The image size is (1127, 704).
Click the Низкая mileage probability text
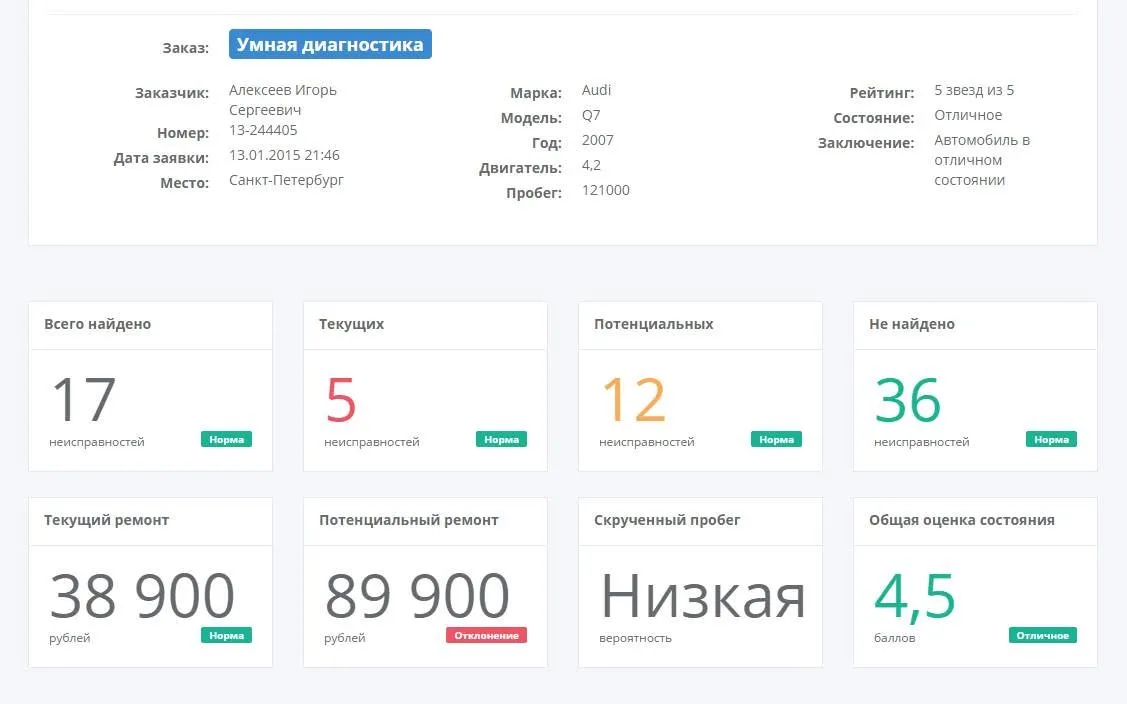(x=703, y=596)
